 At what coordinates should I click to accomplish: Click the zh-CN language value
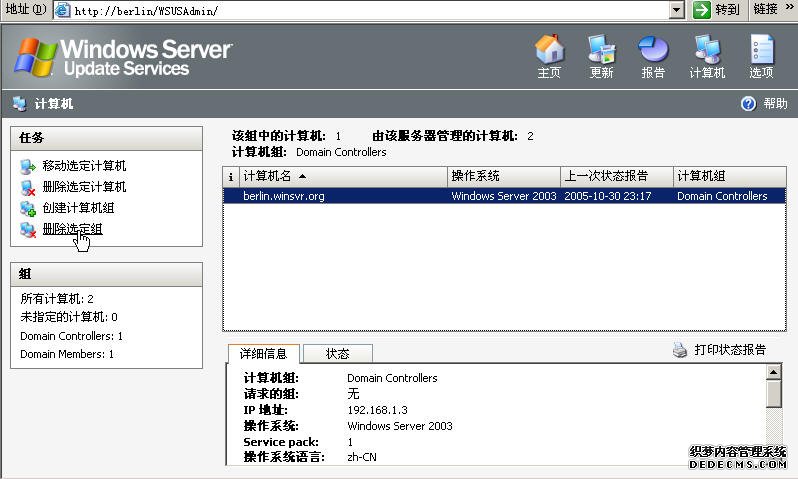[362, 457]
